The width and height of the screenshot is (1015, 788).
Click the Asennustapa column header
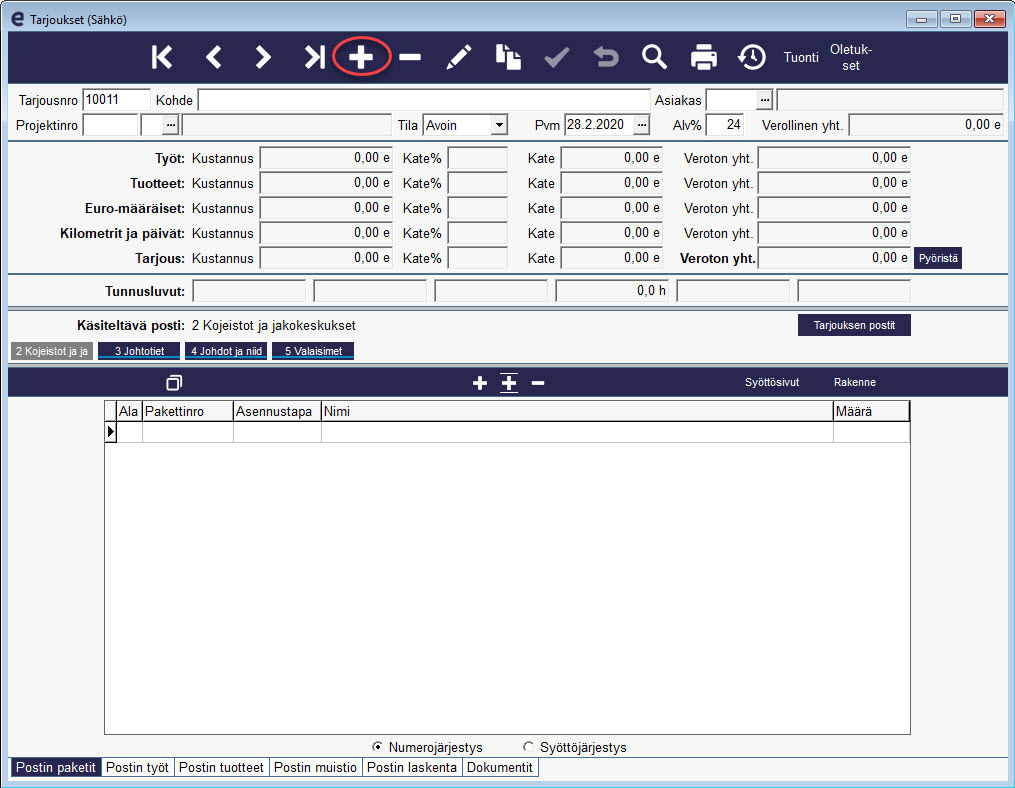pos(277,411)
